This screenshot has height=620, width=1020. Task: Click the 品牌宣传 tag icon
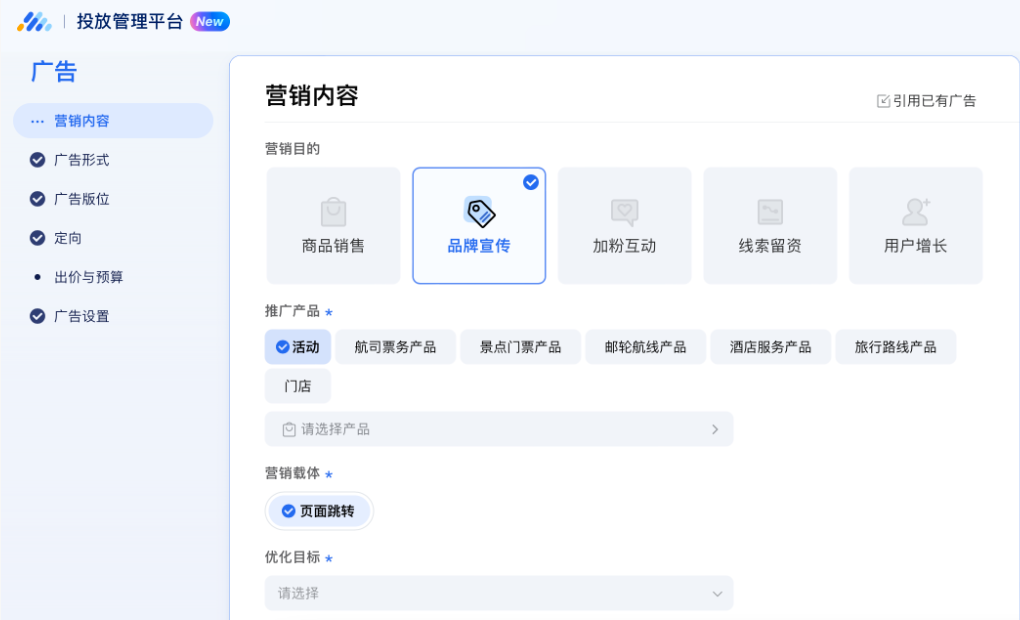tap(478, 210)
